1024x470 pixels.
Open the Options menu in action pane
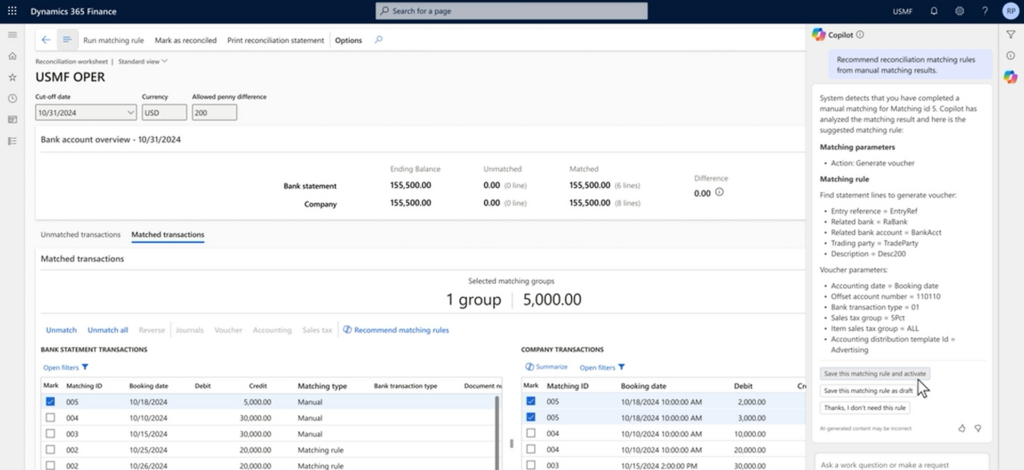(348, 40)
